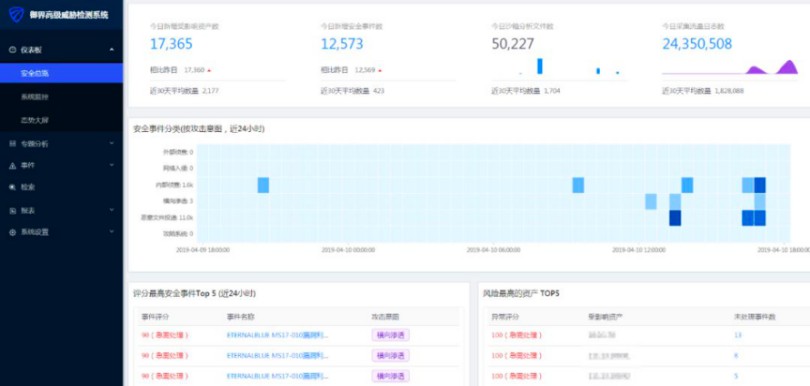Click the 未处理事件数 column header

(755, 316)
